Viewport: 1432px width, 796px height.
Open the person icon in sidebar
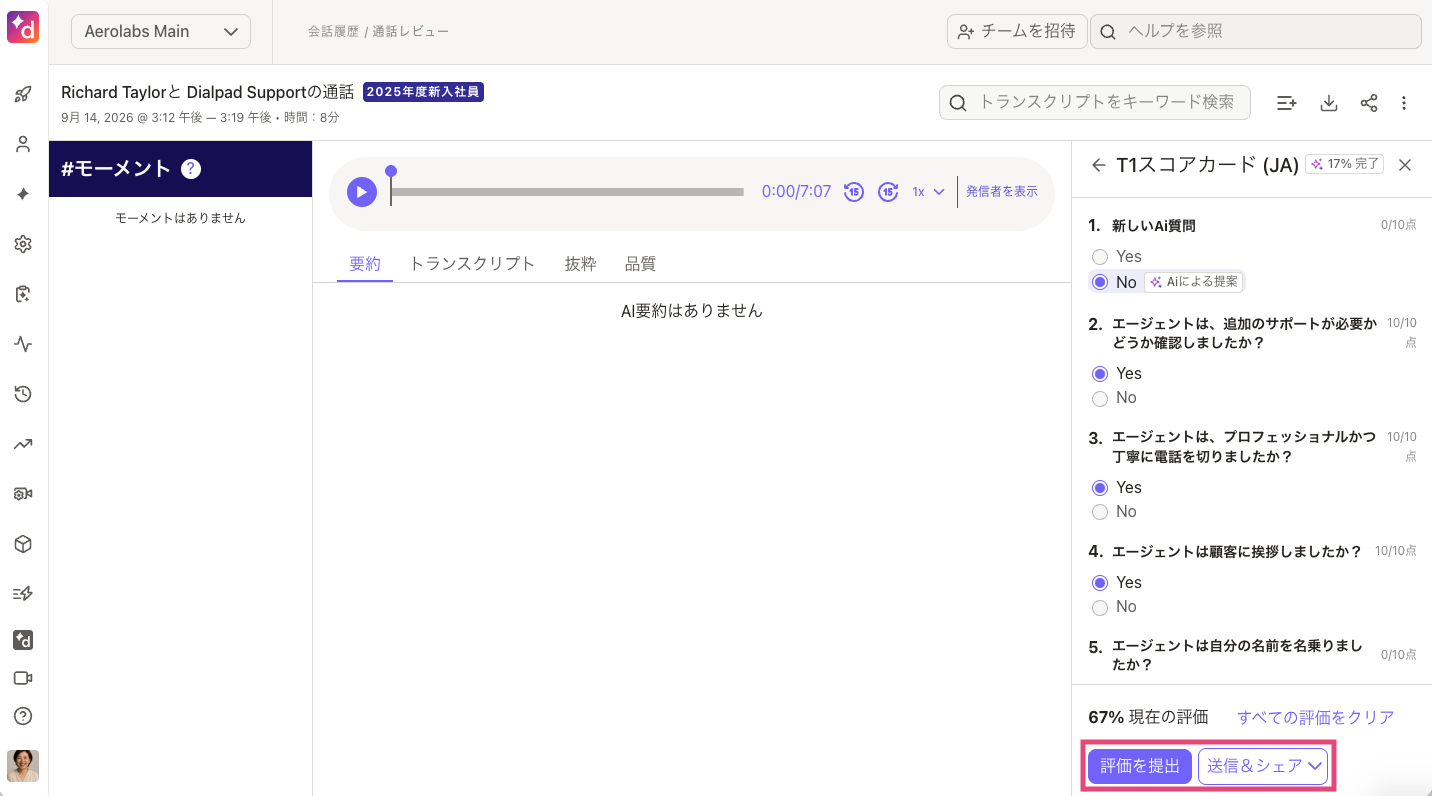[23, 144]
